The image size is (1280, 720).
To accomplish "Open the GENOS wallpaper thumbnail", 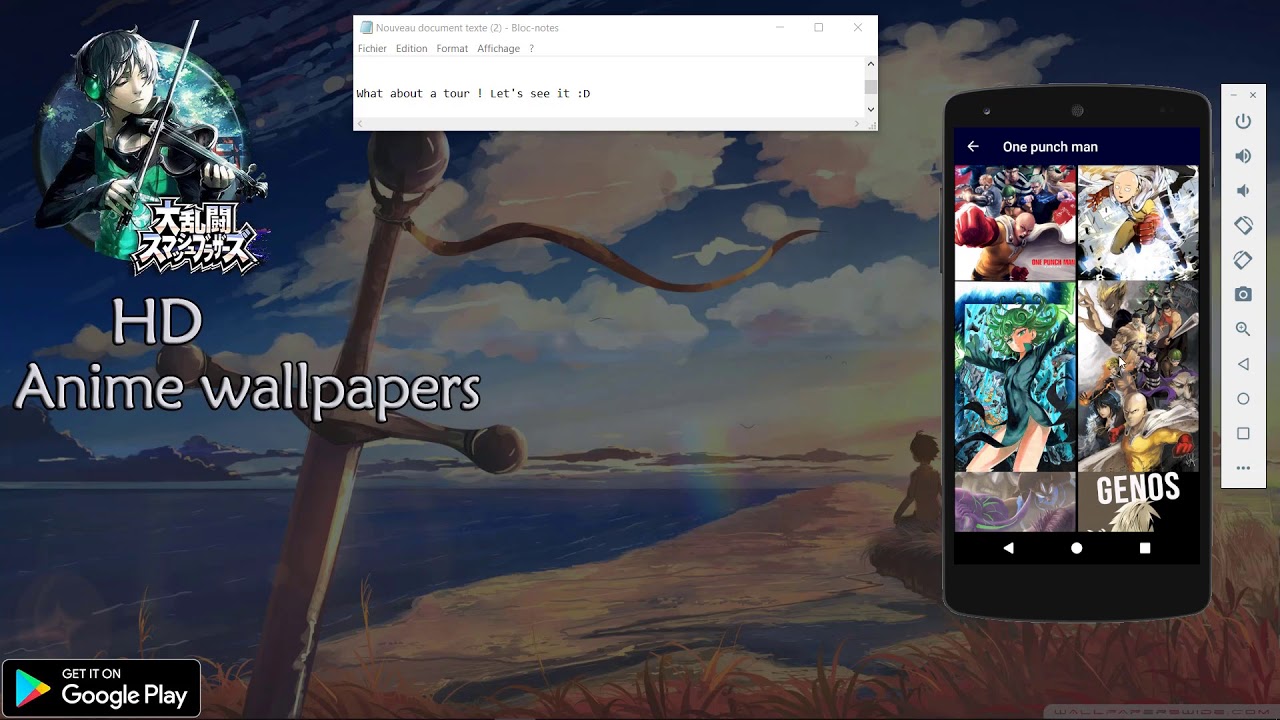I will pyautogui.click(x=1138, y=502).
